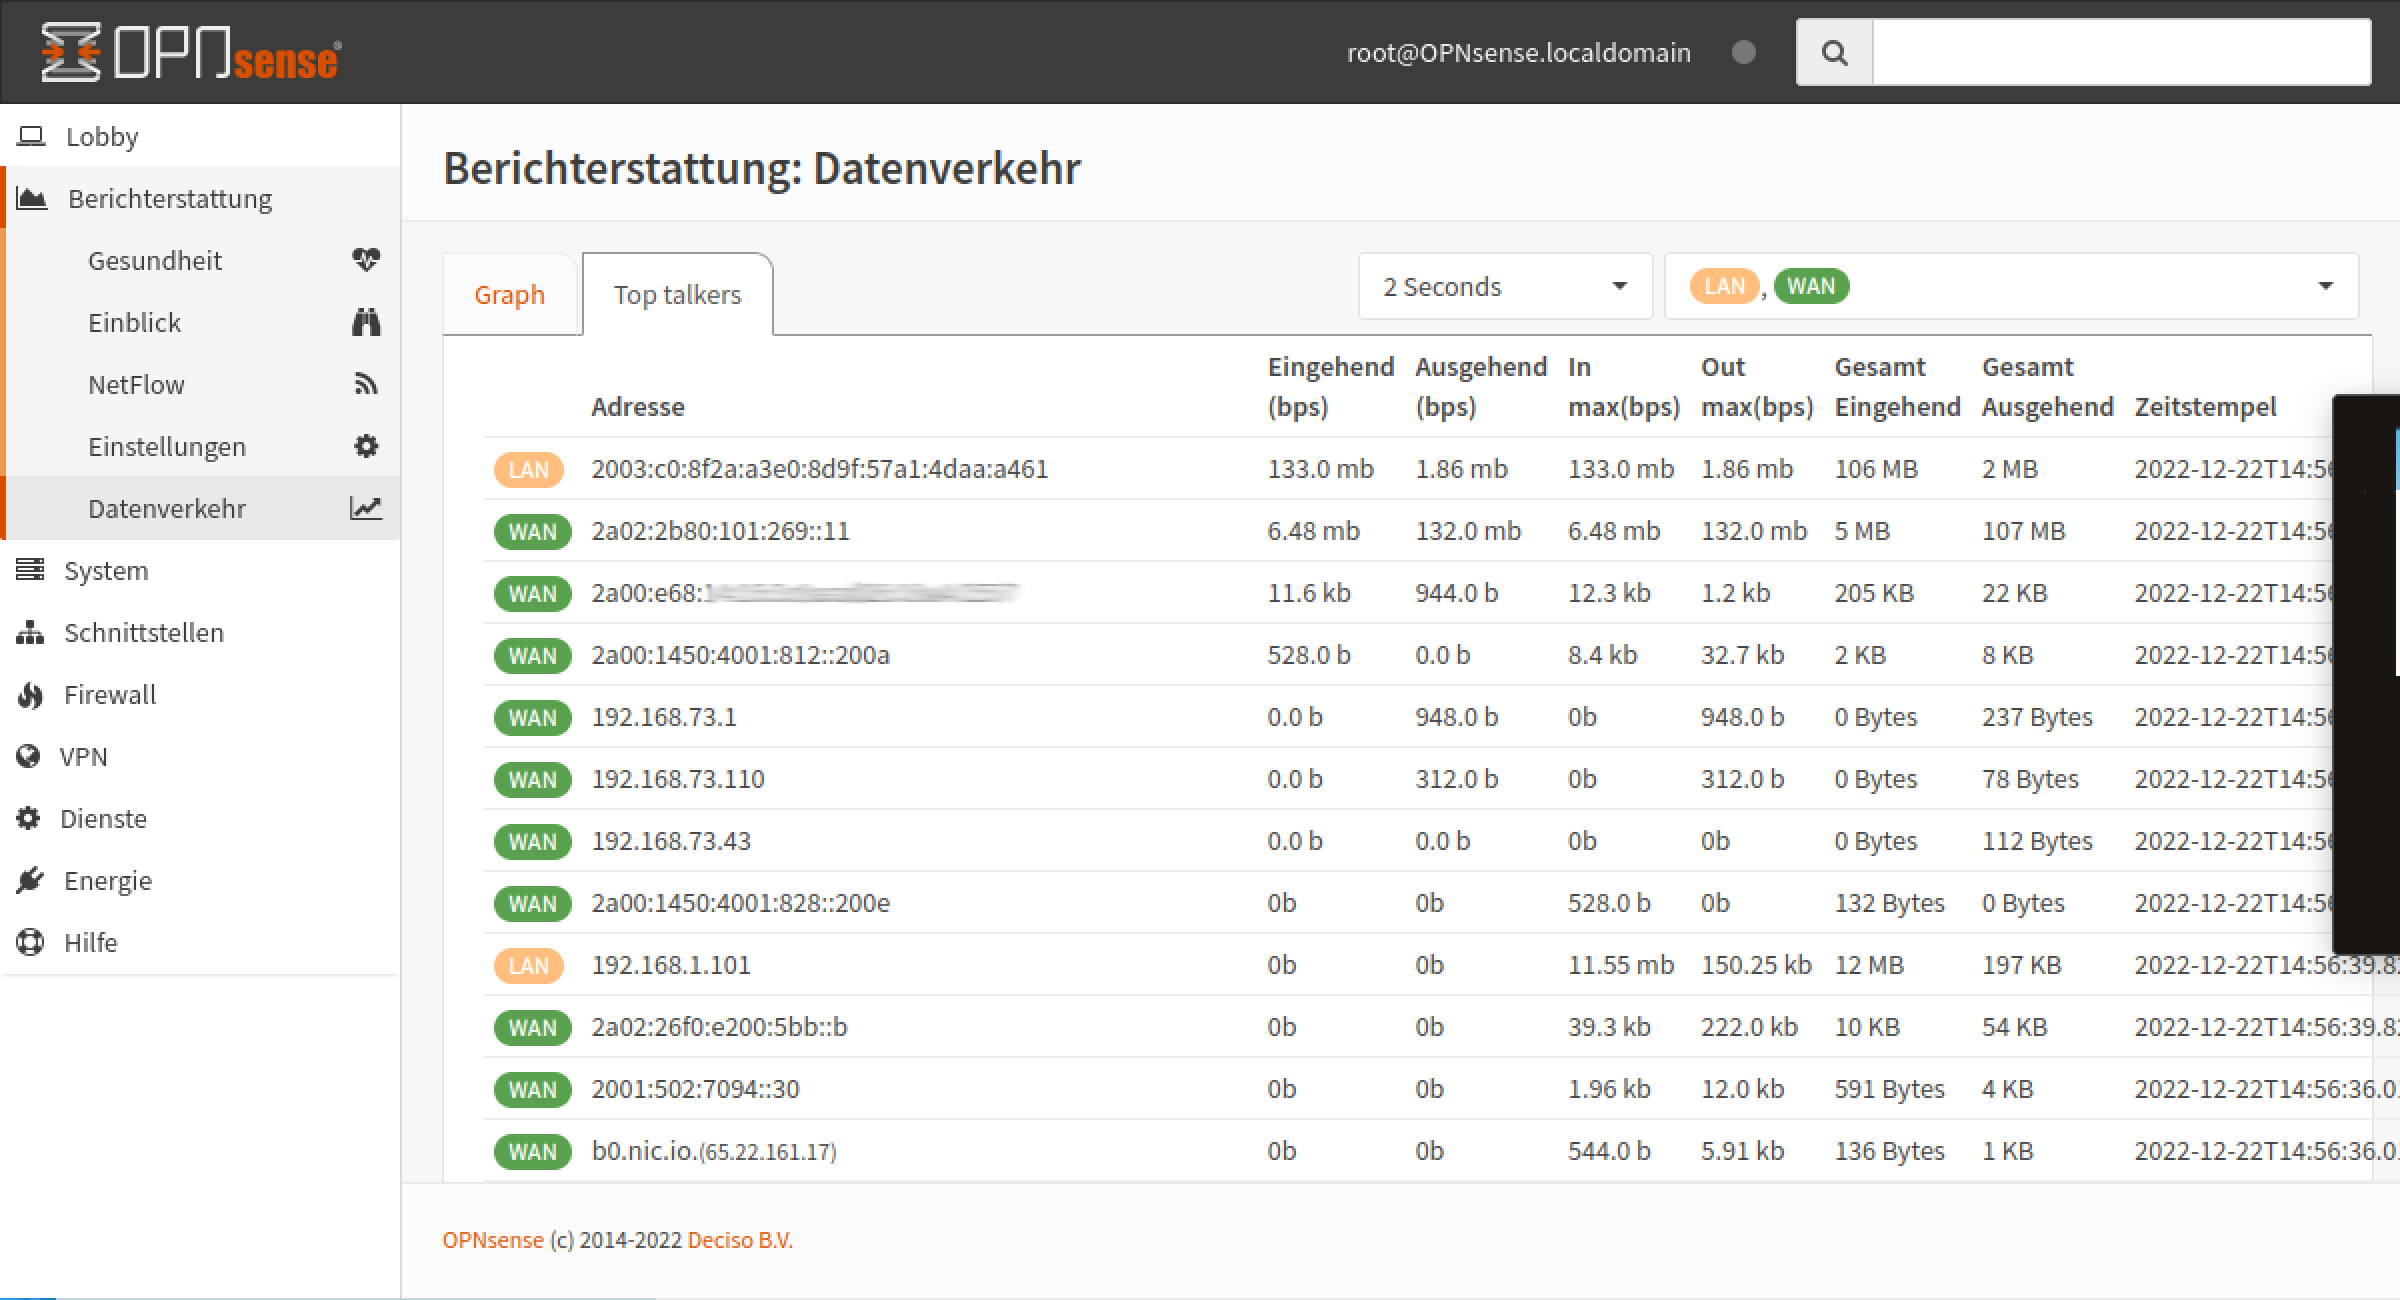The width and height of the screenshot is (2400, 1300).
Task: Expand the LAN, WAN interface selector
Action: (2010, 287)
